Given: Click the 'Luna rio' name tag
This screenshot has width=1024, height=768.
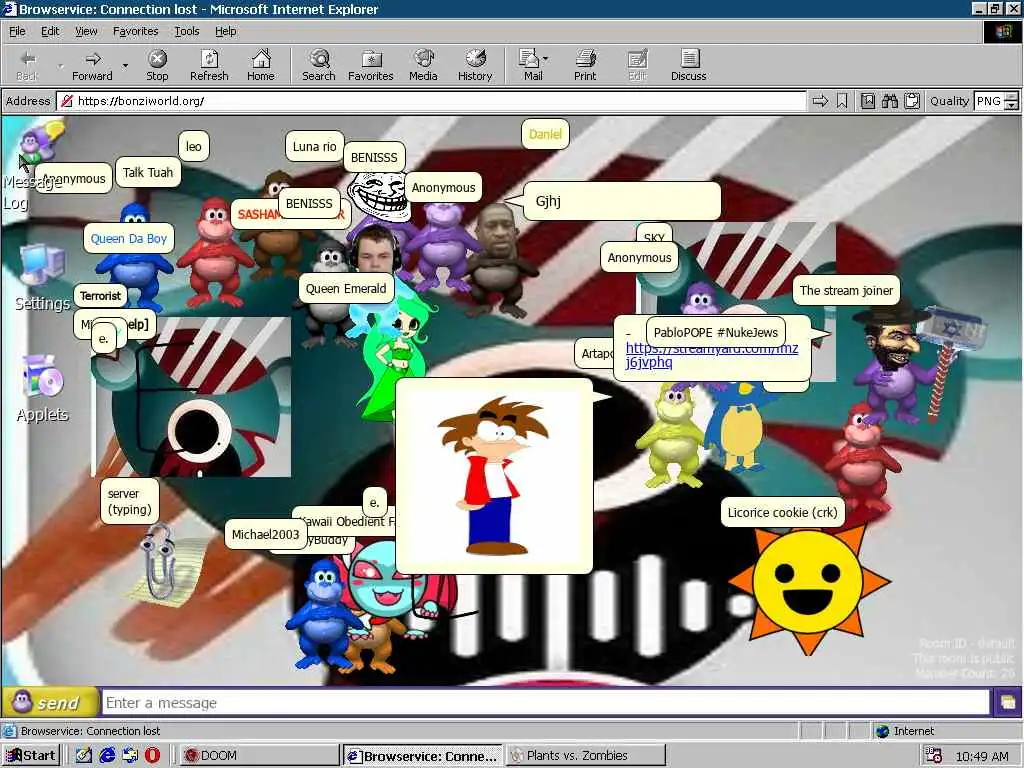Looking at the screenshot, I should click(x=314, y=146).
